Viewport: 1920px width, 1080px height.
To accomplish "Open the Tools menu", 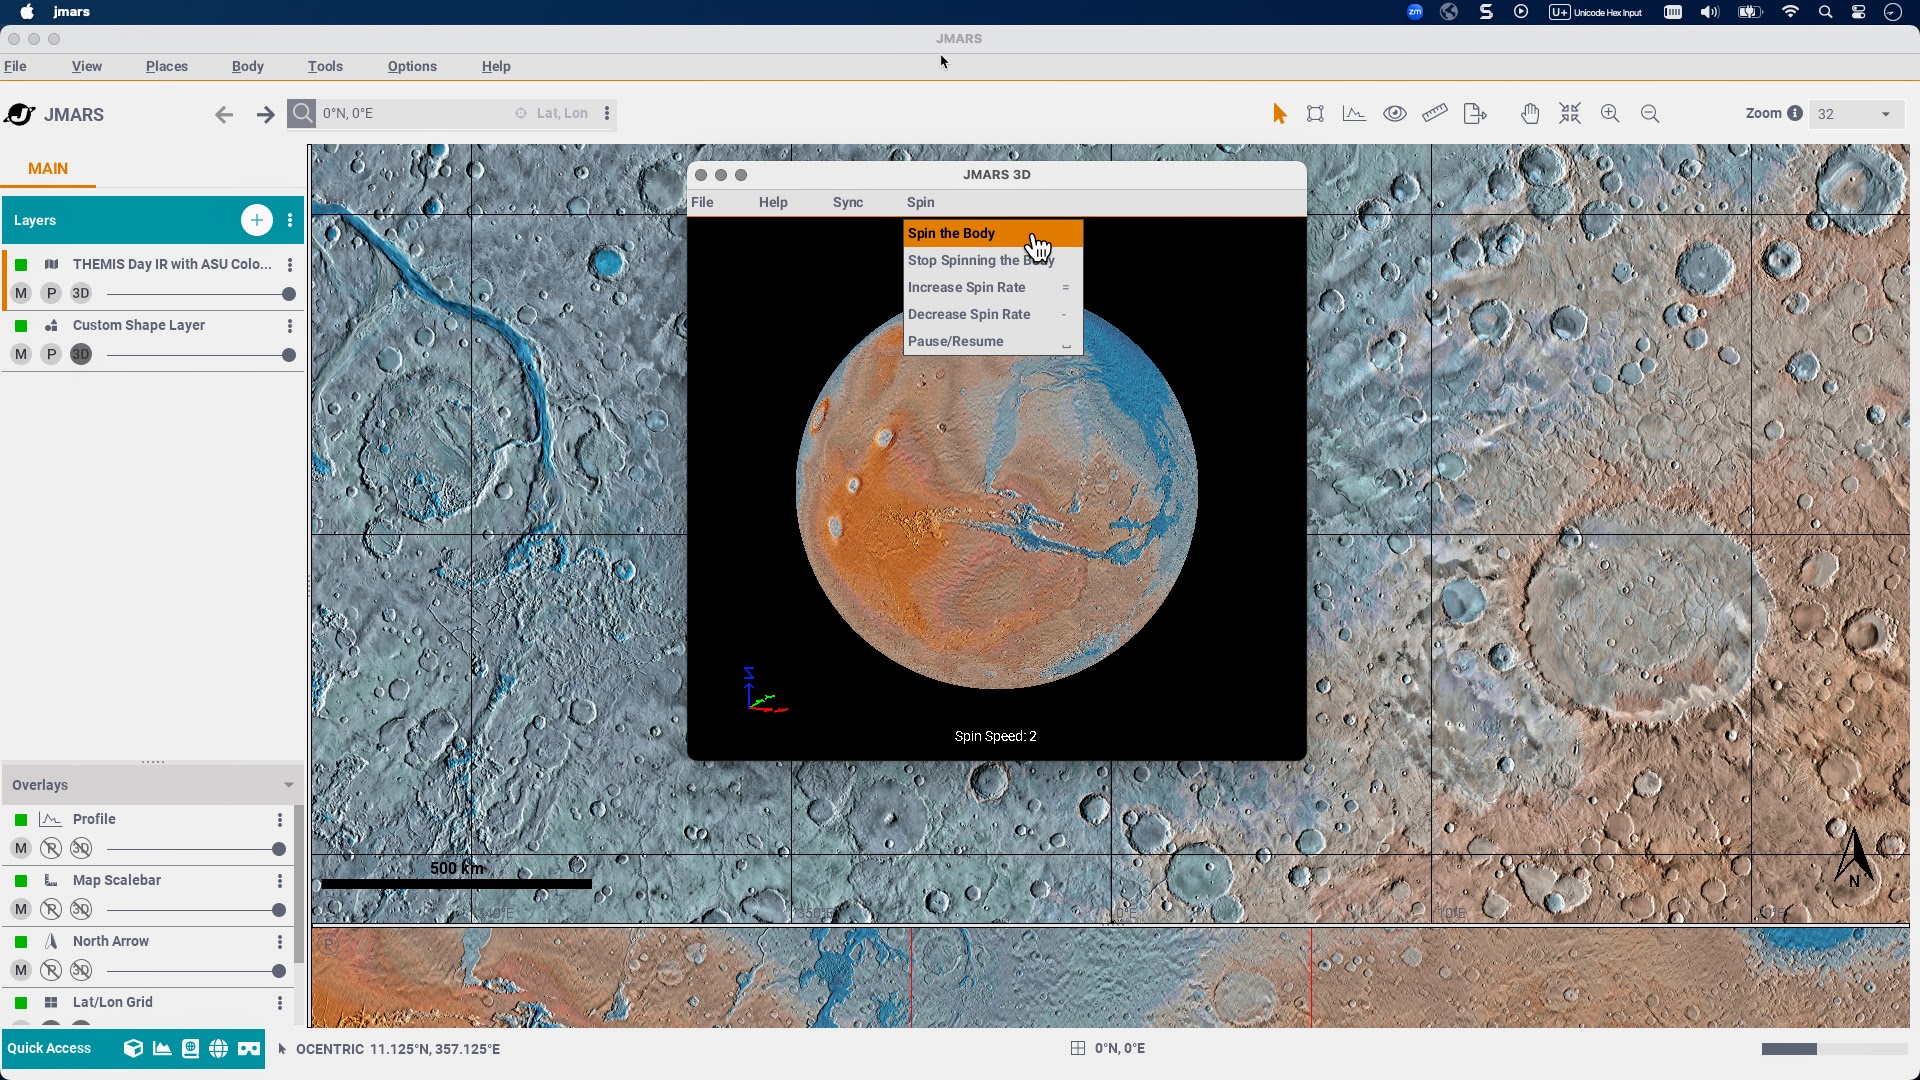I will (x=325, y=66).
